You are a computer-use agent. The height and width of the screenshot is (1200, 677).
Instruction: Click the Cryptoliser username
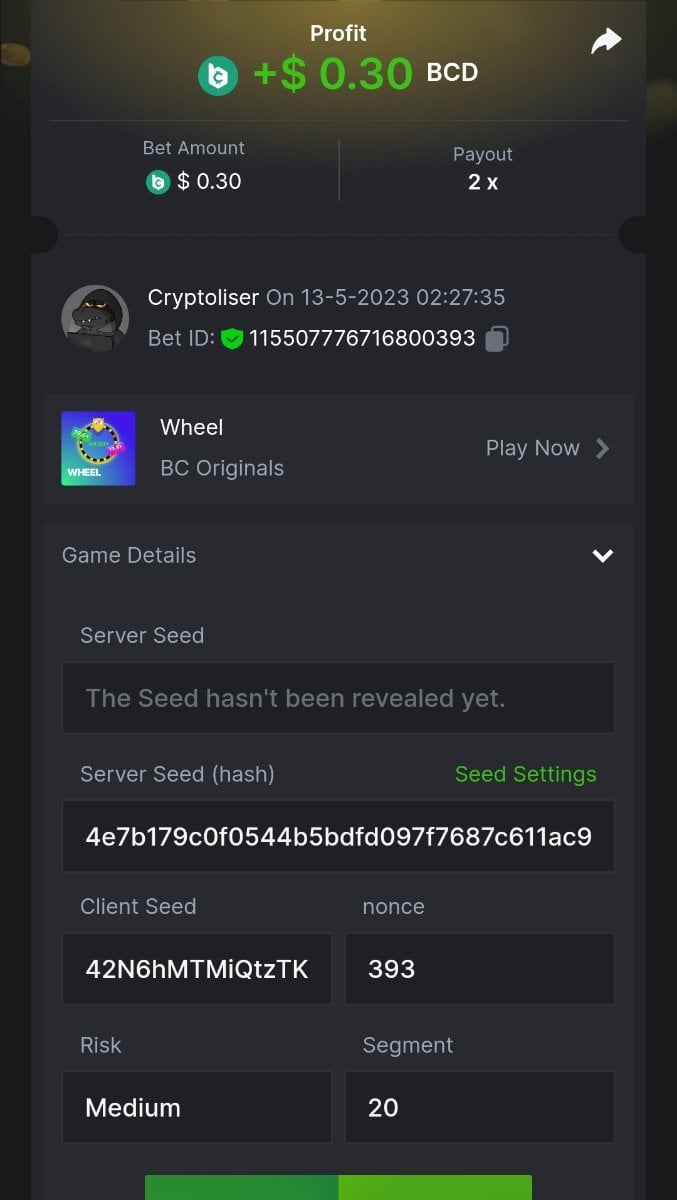(204, 297)
